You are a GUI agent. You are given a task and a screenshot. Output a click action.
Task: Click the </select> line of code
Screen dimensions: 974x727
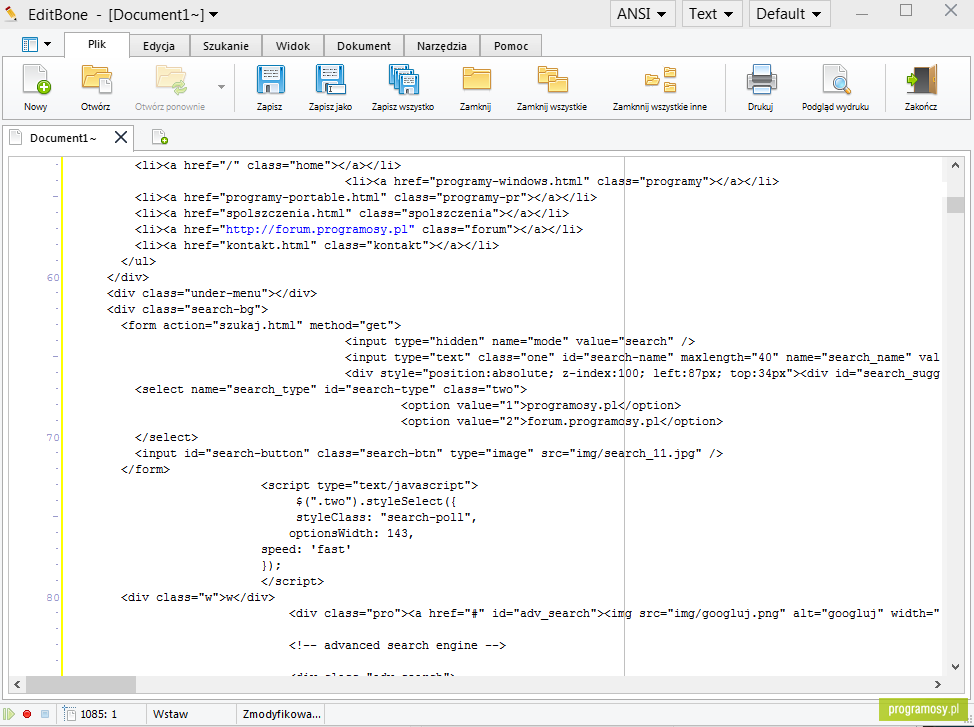(x=166, y=437)
